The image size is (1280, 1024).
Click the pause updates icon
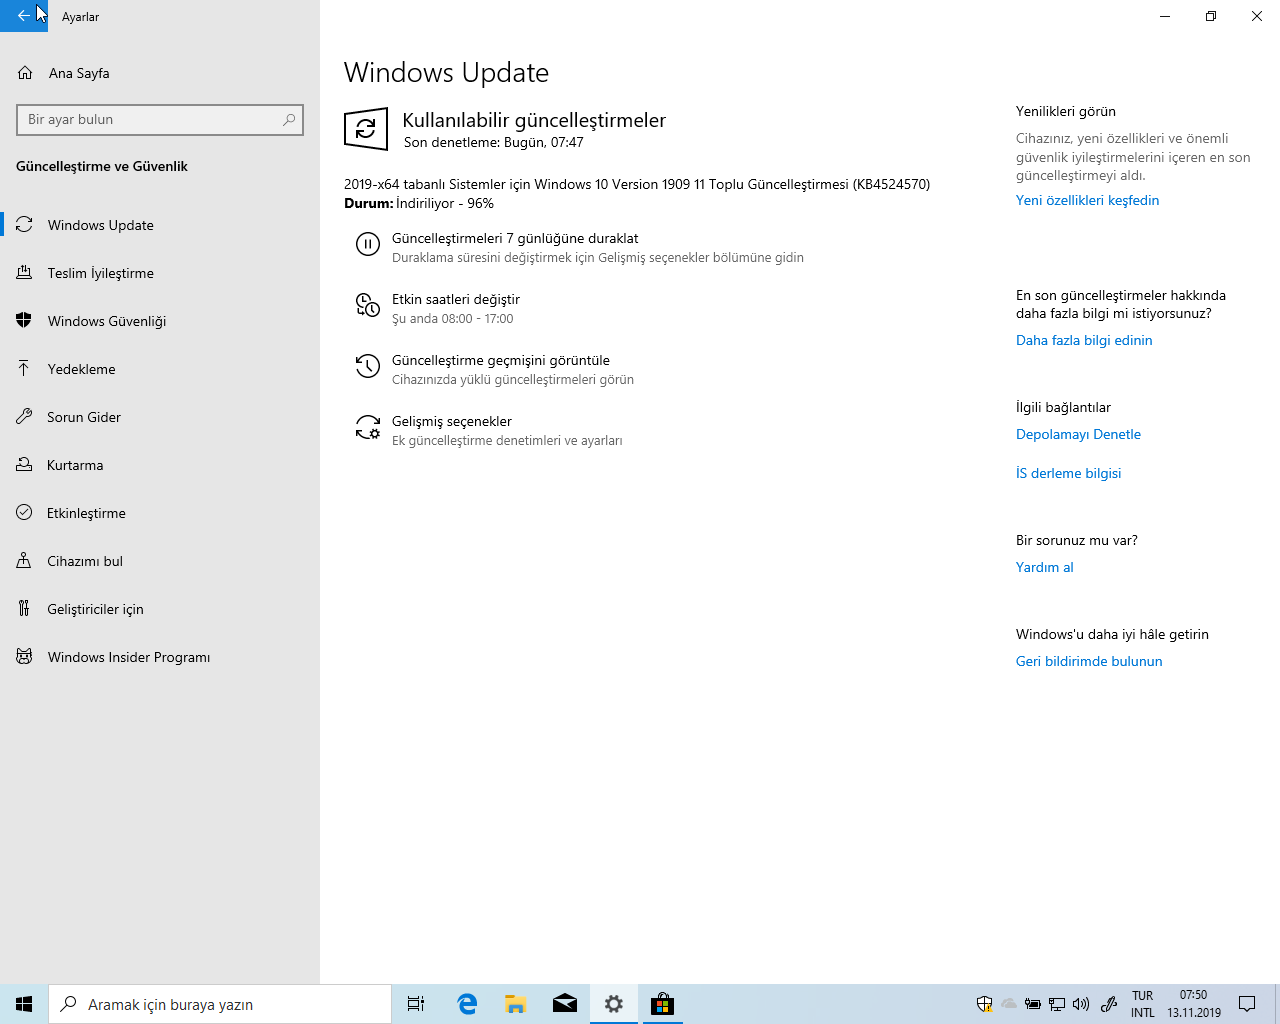(368, 244)
